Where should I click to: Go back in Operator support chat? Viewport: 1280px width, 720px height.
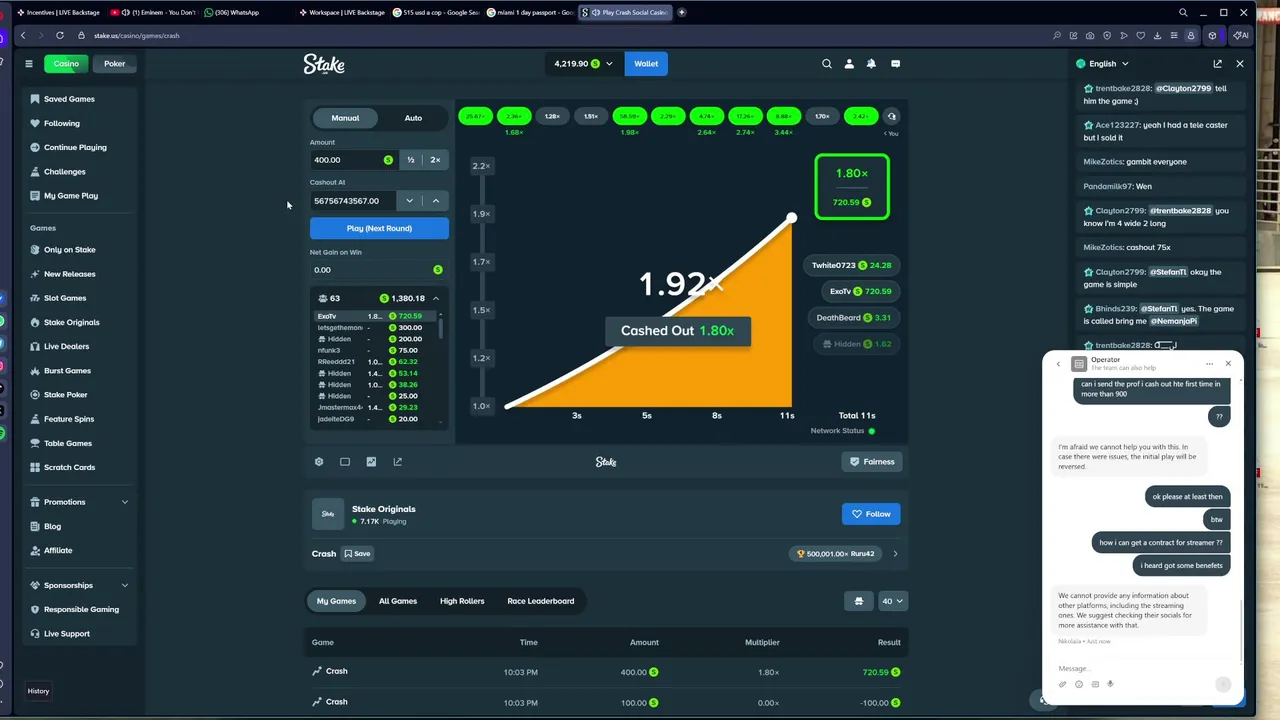click(1058, 364)
